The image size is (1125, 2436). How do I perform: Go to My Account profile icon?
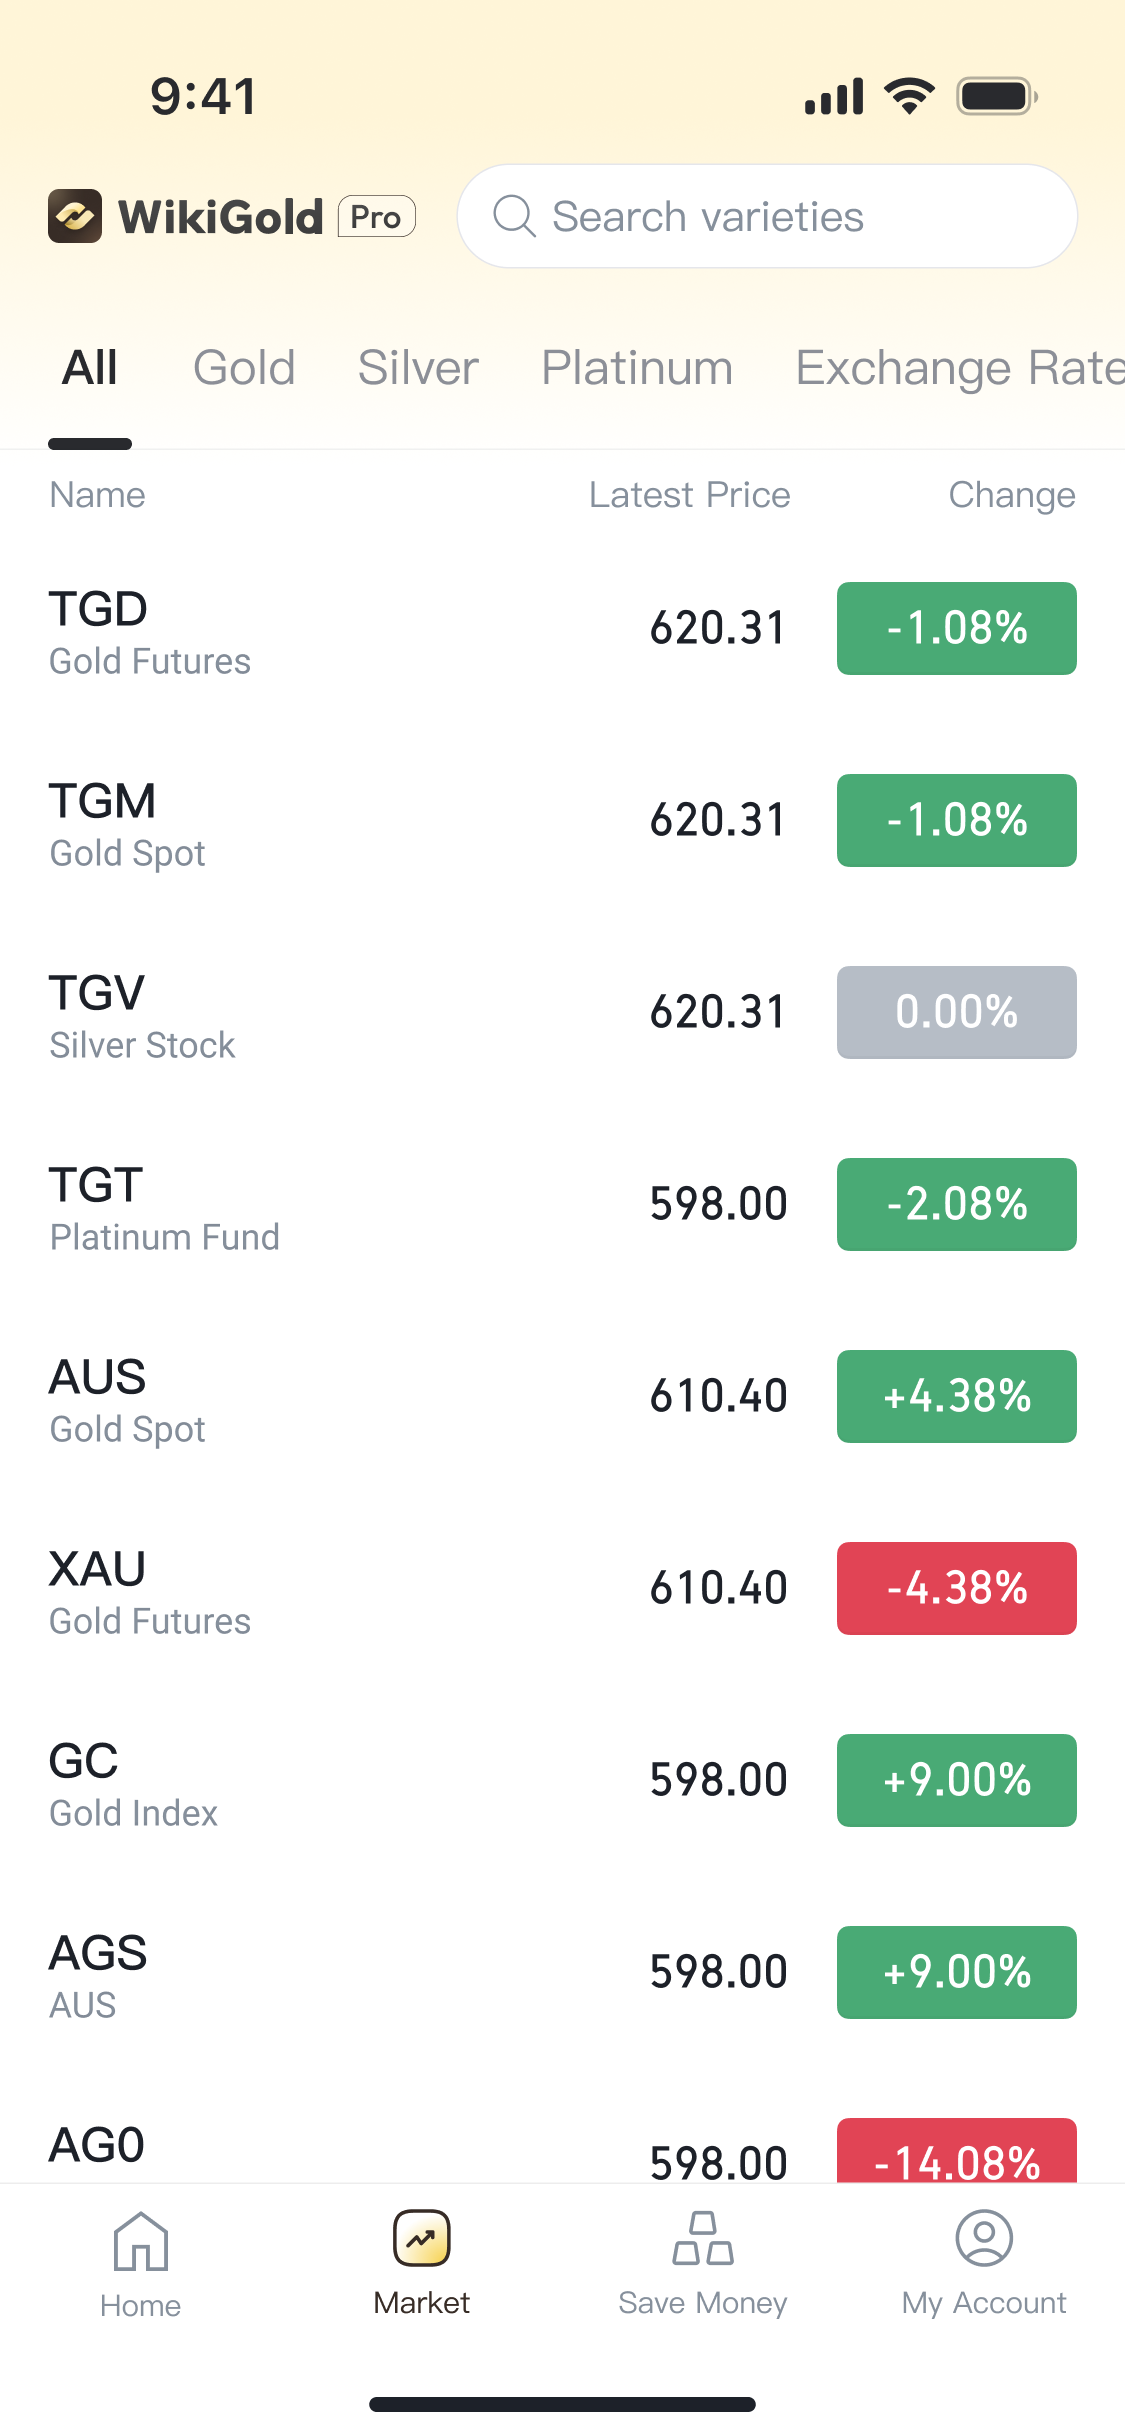(x=984, y=2238)
